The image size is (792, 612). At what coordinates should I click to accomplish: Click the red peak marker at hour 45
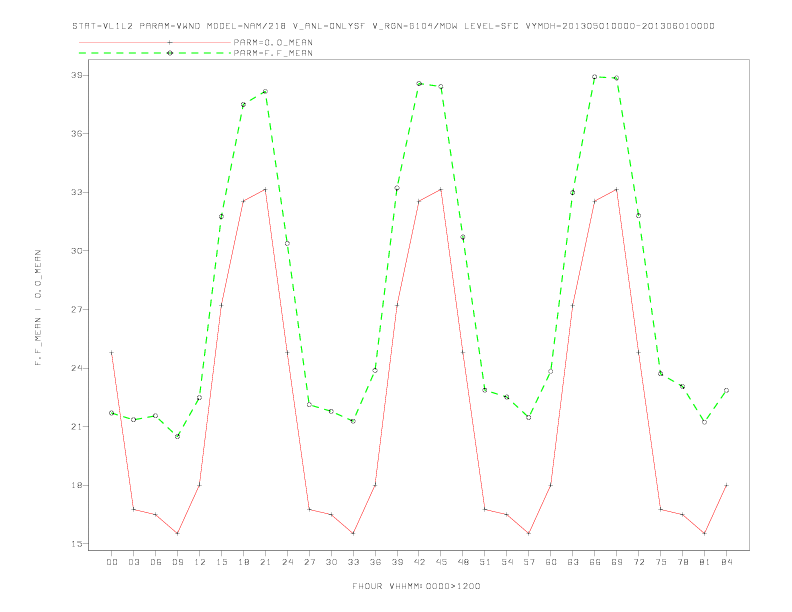click(x=441, y=189)
